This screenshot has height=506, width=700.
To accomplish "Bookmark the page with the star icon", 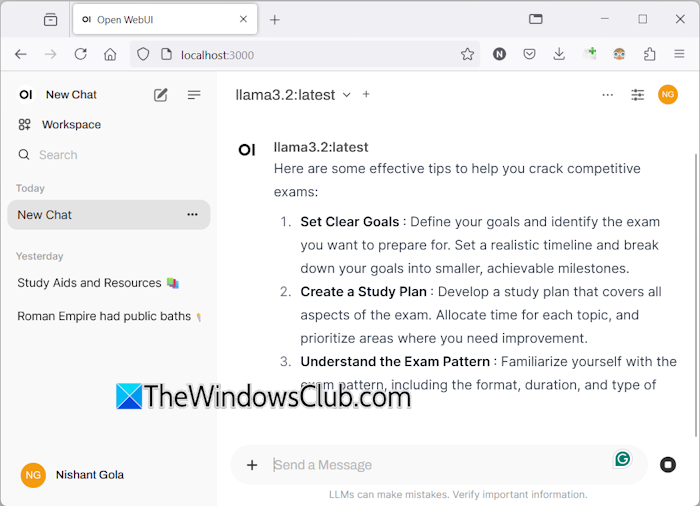I will pos(467,54).
